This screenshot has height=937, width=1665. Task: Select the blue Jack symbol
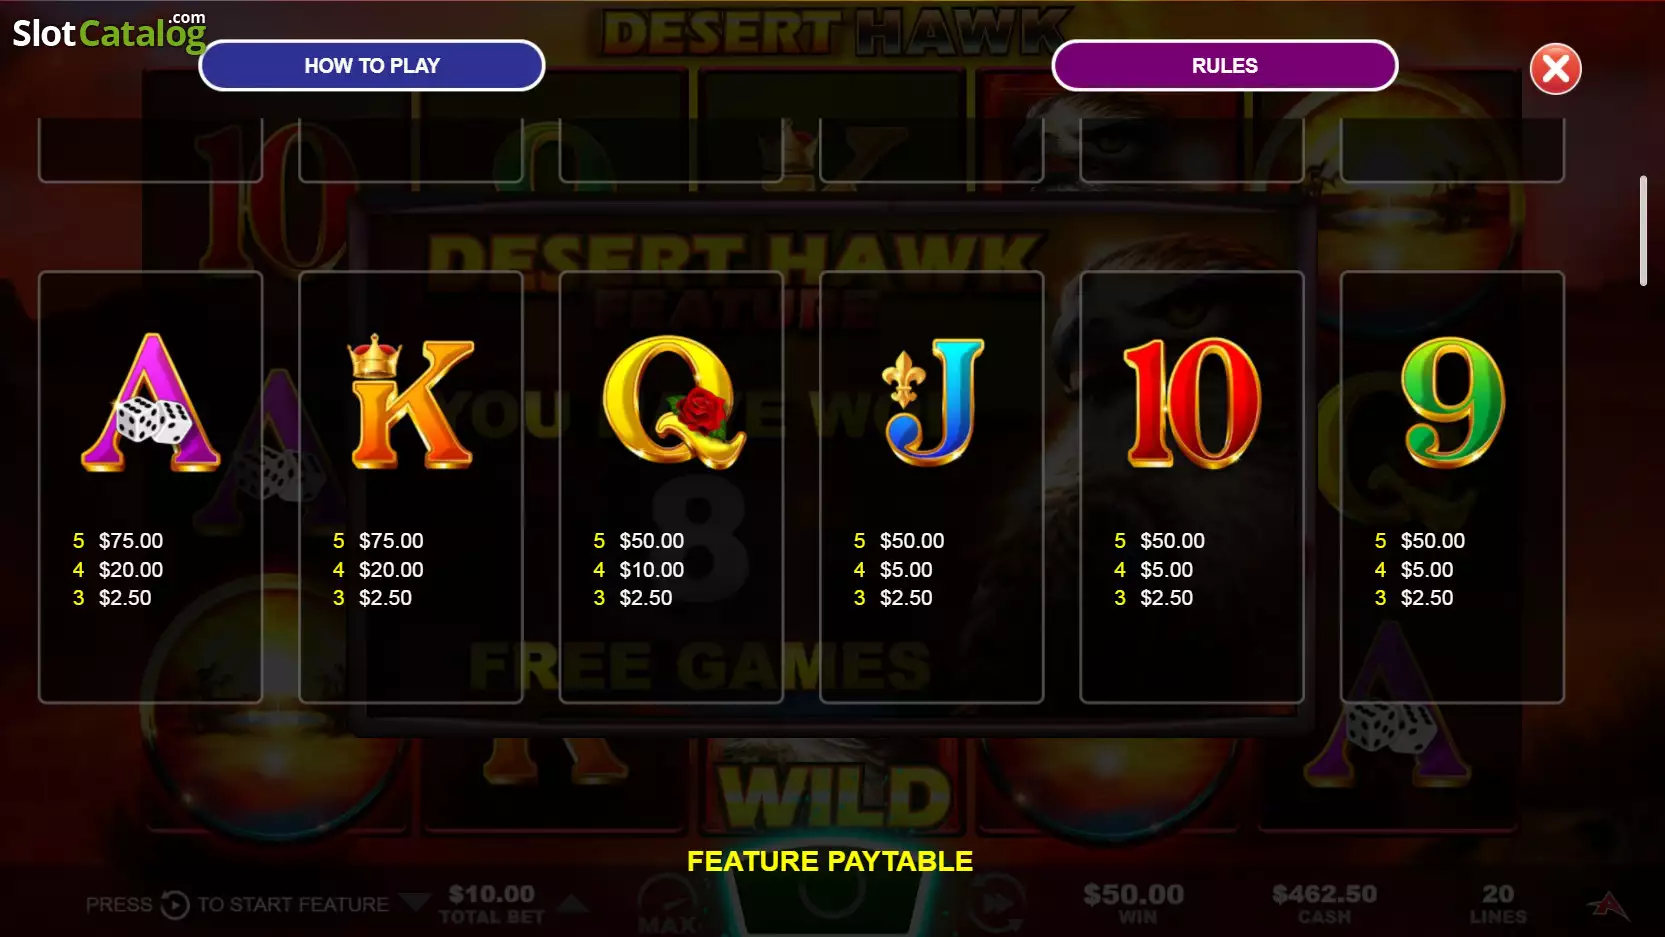[932, 402]
